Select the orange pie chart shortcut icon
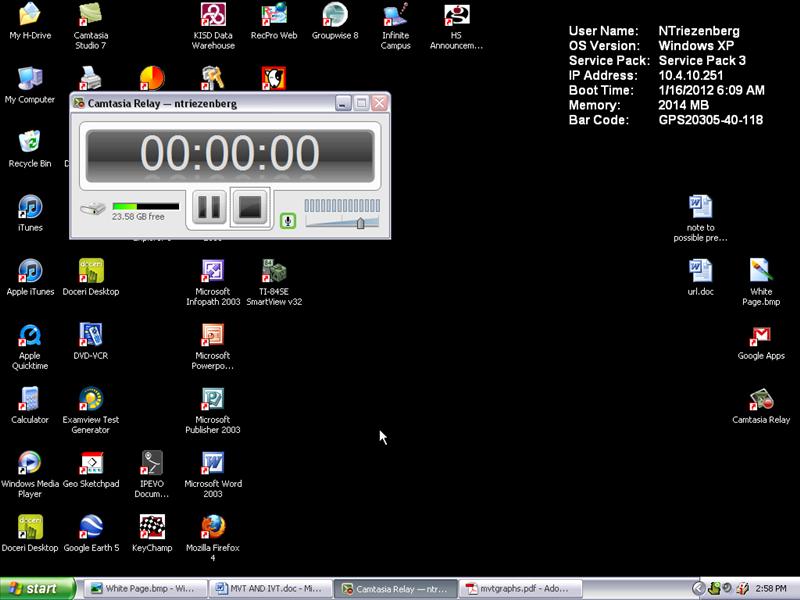Image resolution: width=800 pixels, height=600 pixels. (152, 78)
